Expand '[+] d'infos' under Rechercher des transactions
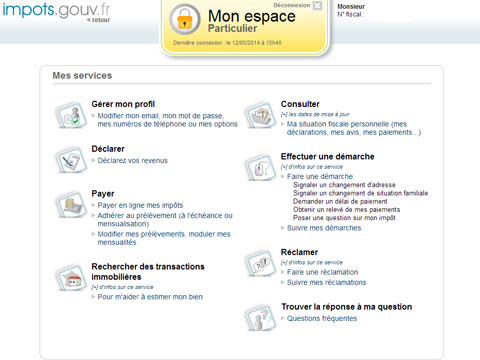 pos(122,287)
